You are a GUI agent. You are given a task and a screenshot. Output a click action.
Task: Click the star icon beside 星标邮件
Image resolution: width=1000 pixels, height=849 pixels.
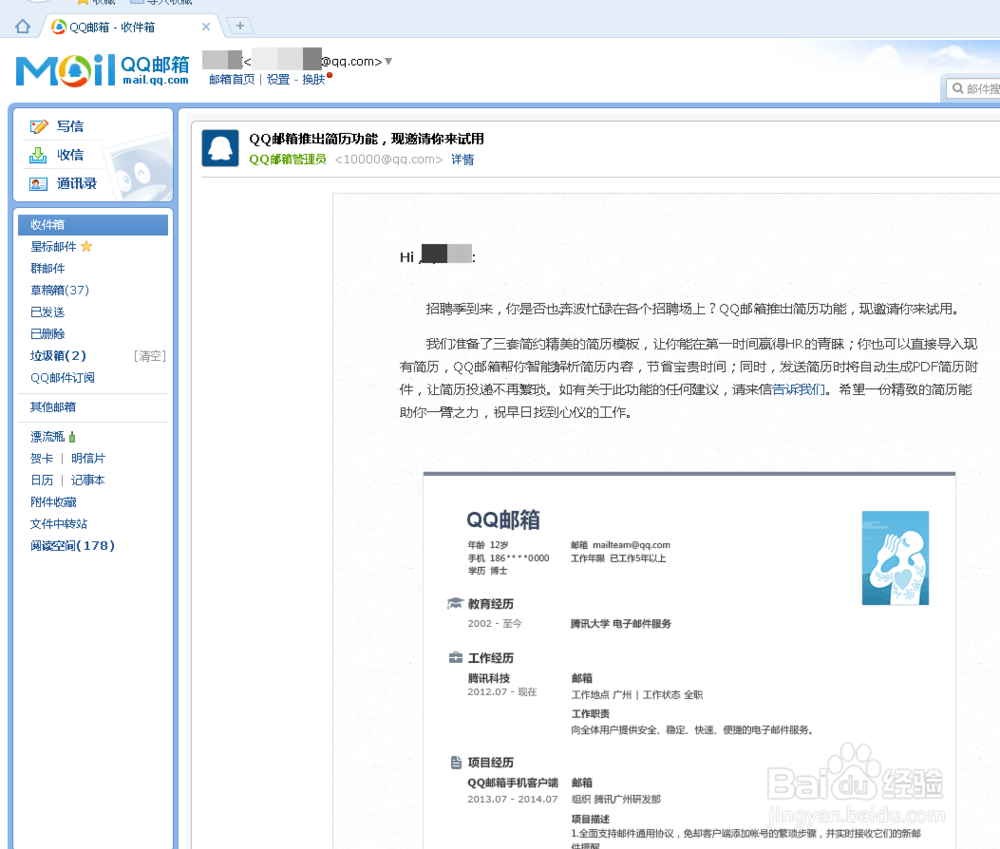pyautogui.click(x=86, y=246)
